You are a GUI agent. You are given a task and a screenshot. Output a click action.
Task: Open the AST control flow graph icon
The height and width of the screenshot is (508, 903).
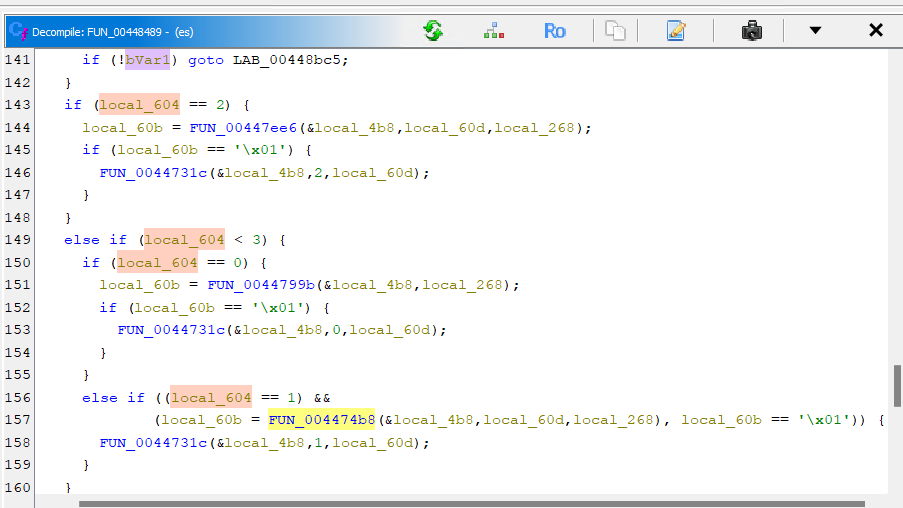pyautogui.click(x=494, y=31)
